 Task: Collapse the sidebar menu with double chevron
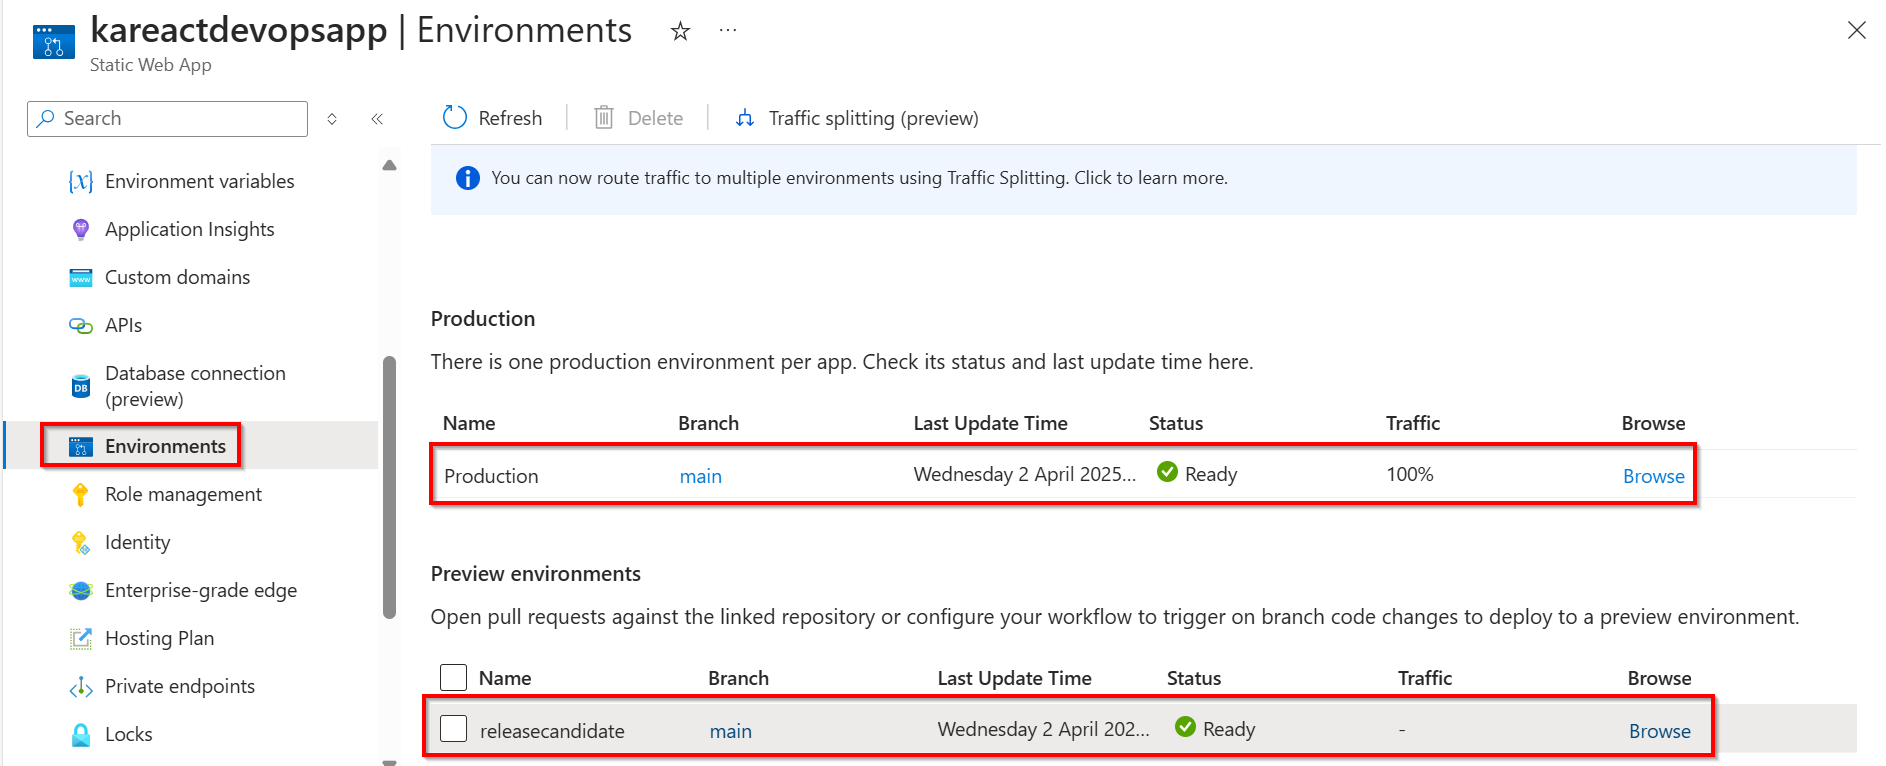tap(377, 119)
